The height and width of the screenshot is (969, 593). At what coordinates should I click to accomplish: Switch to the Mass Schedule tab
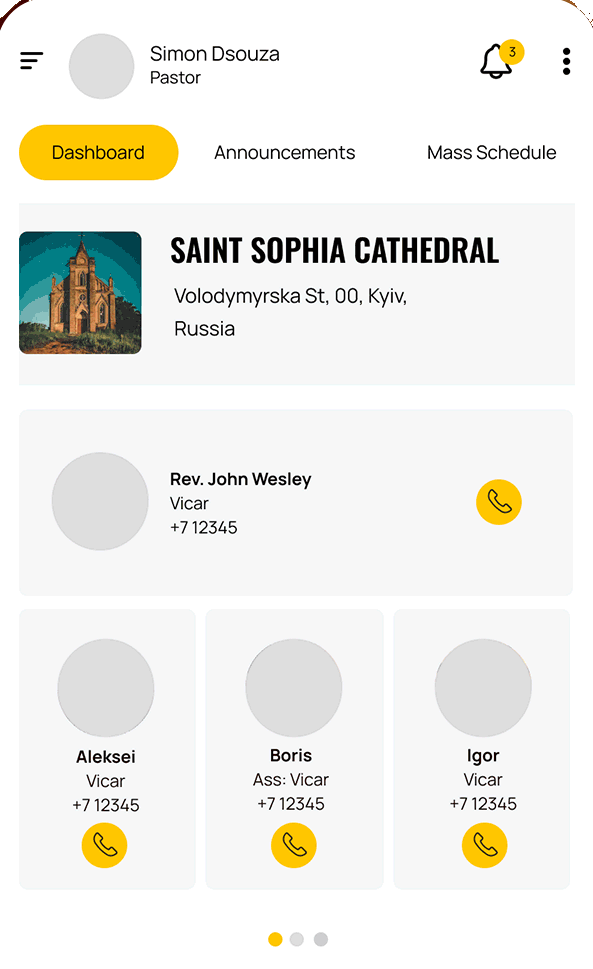[x=492, y=153]
